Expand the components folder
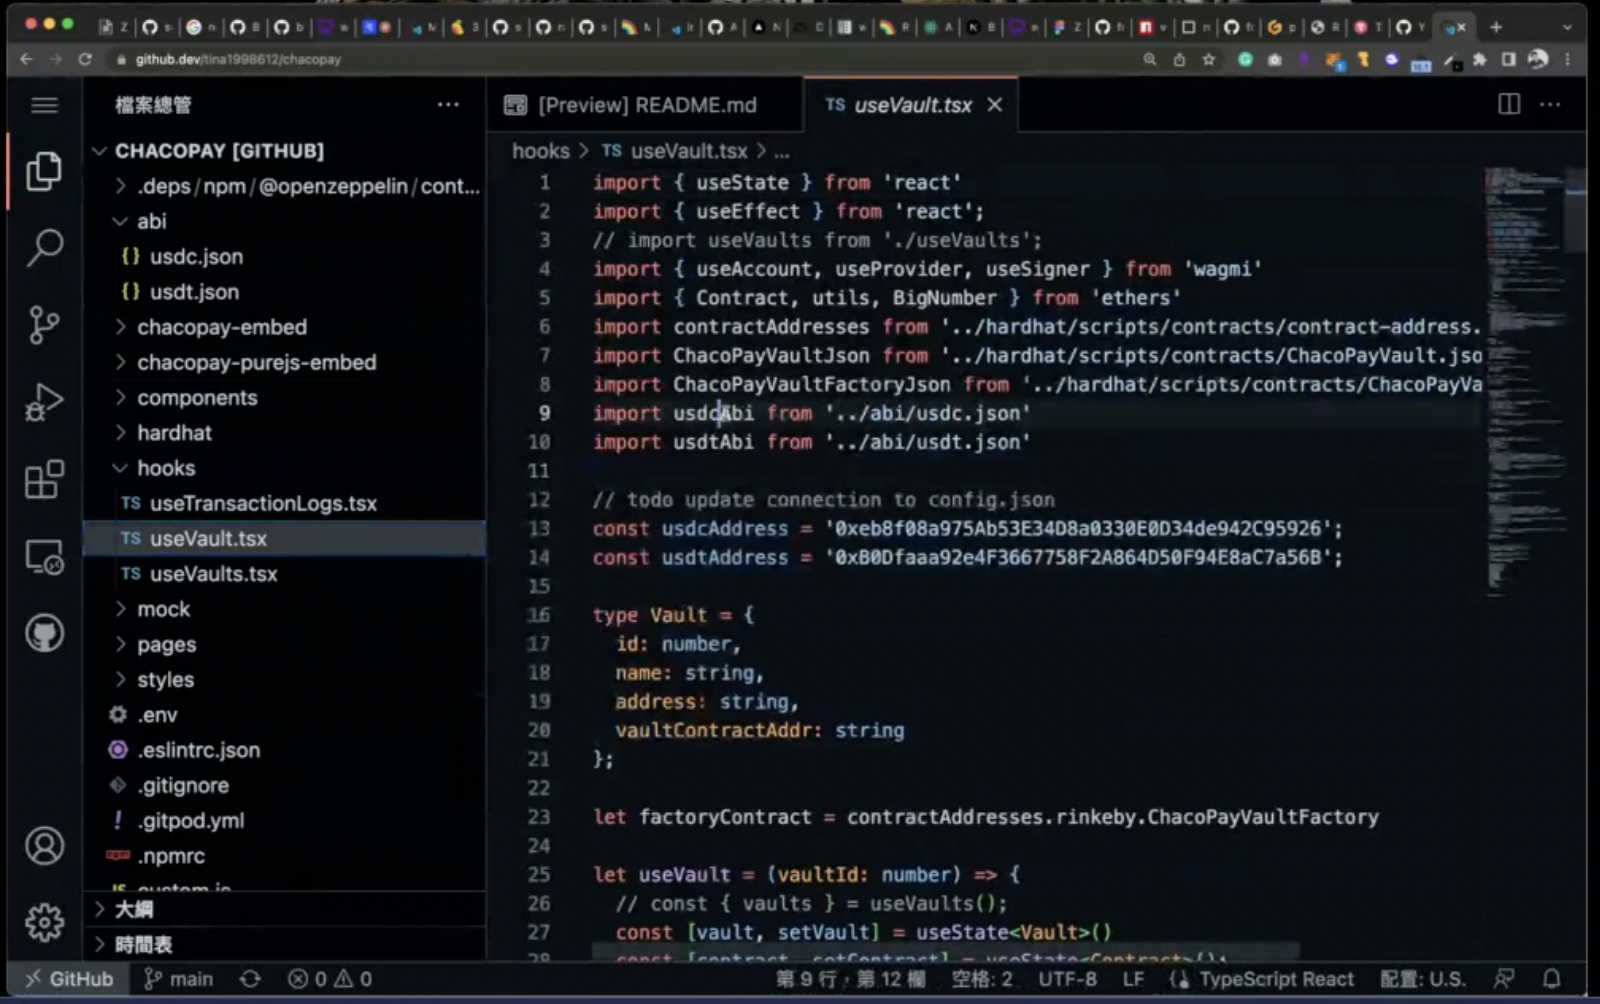This screenshot has height=1004, width=1600. pos(197,398)
